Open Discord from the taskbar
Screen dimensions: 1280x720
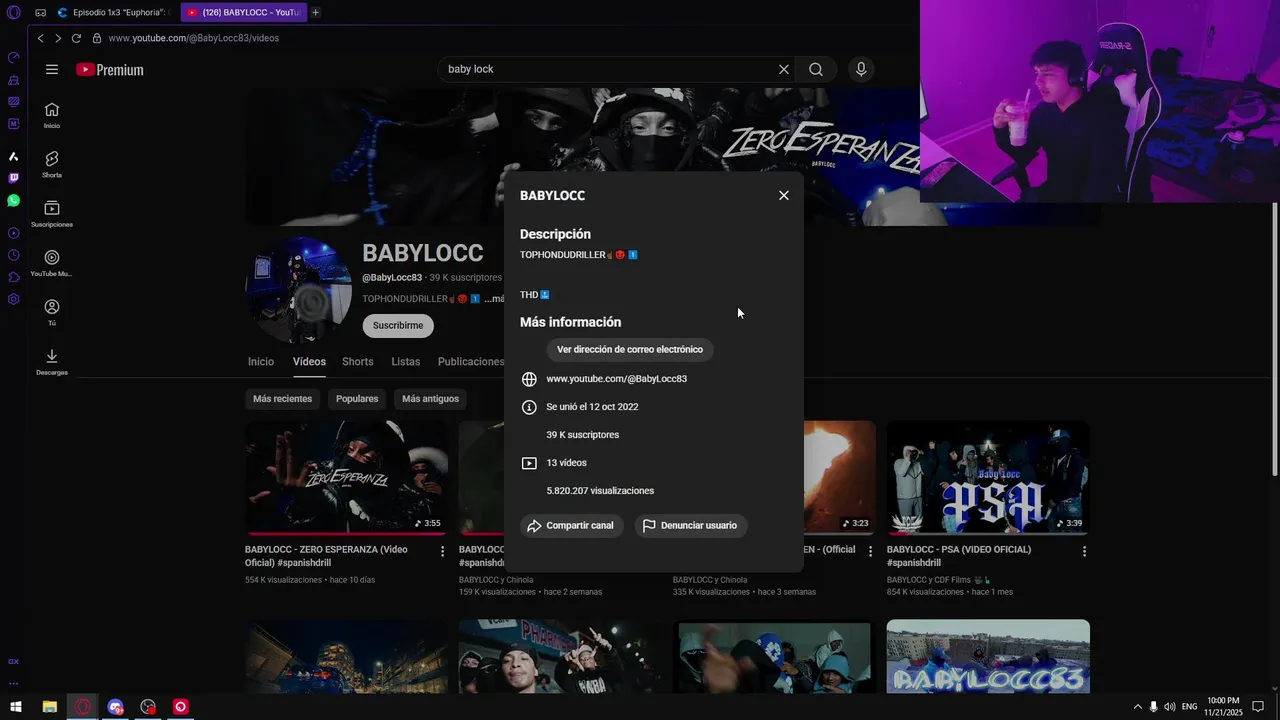tap(115, 707)
